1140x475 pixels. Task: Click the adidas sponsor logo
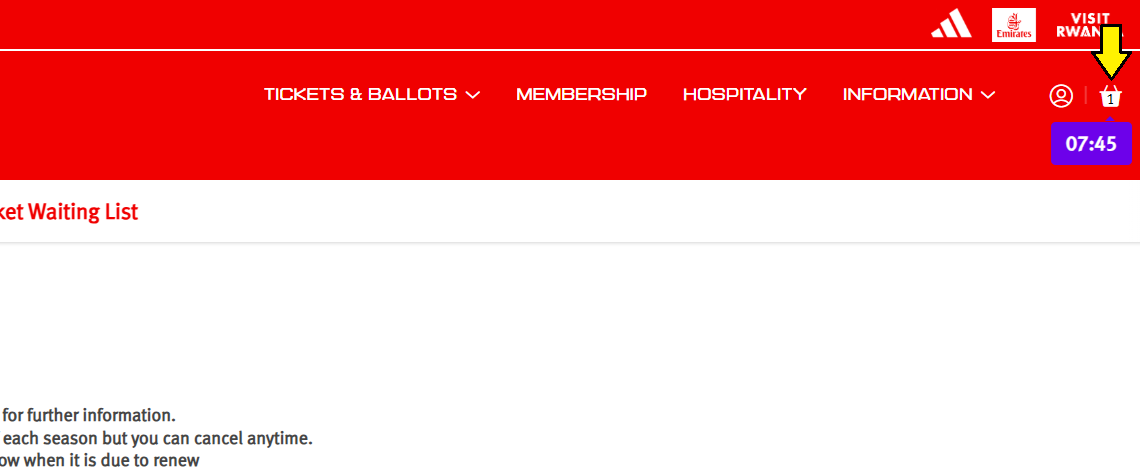click(951, 25)
